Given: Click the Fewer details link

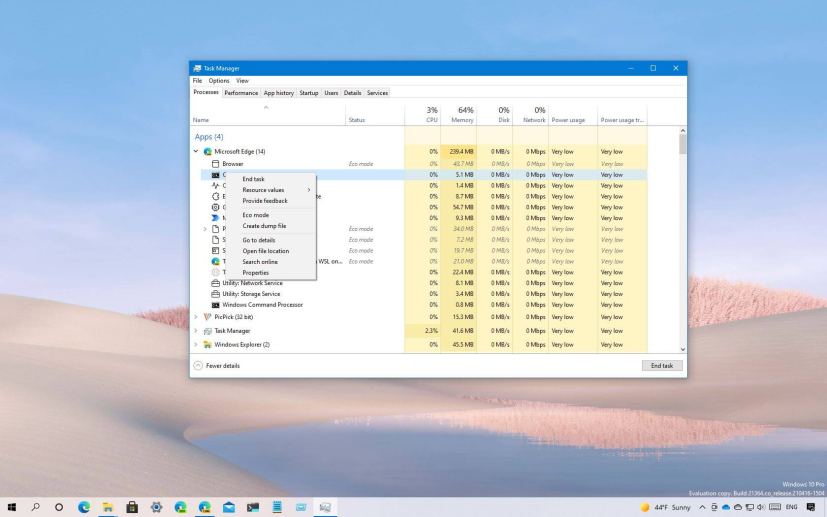Looking at the screenshot, I should 223,366.
